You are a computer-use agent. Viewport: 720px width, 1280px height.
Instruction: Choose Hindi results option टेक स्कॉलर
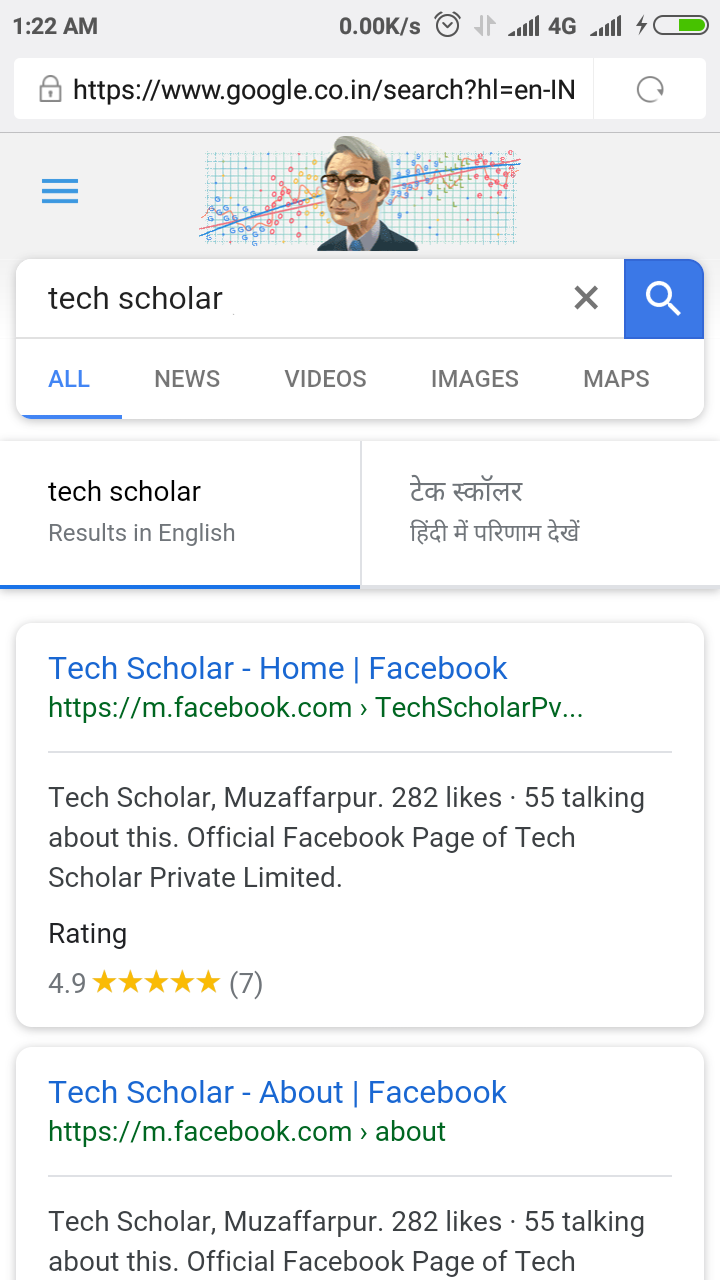tap(541, 514)
